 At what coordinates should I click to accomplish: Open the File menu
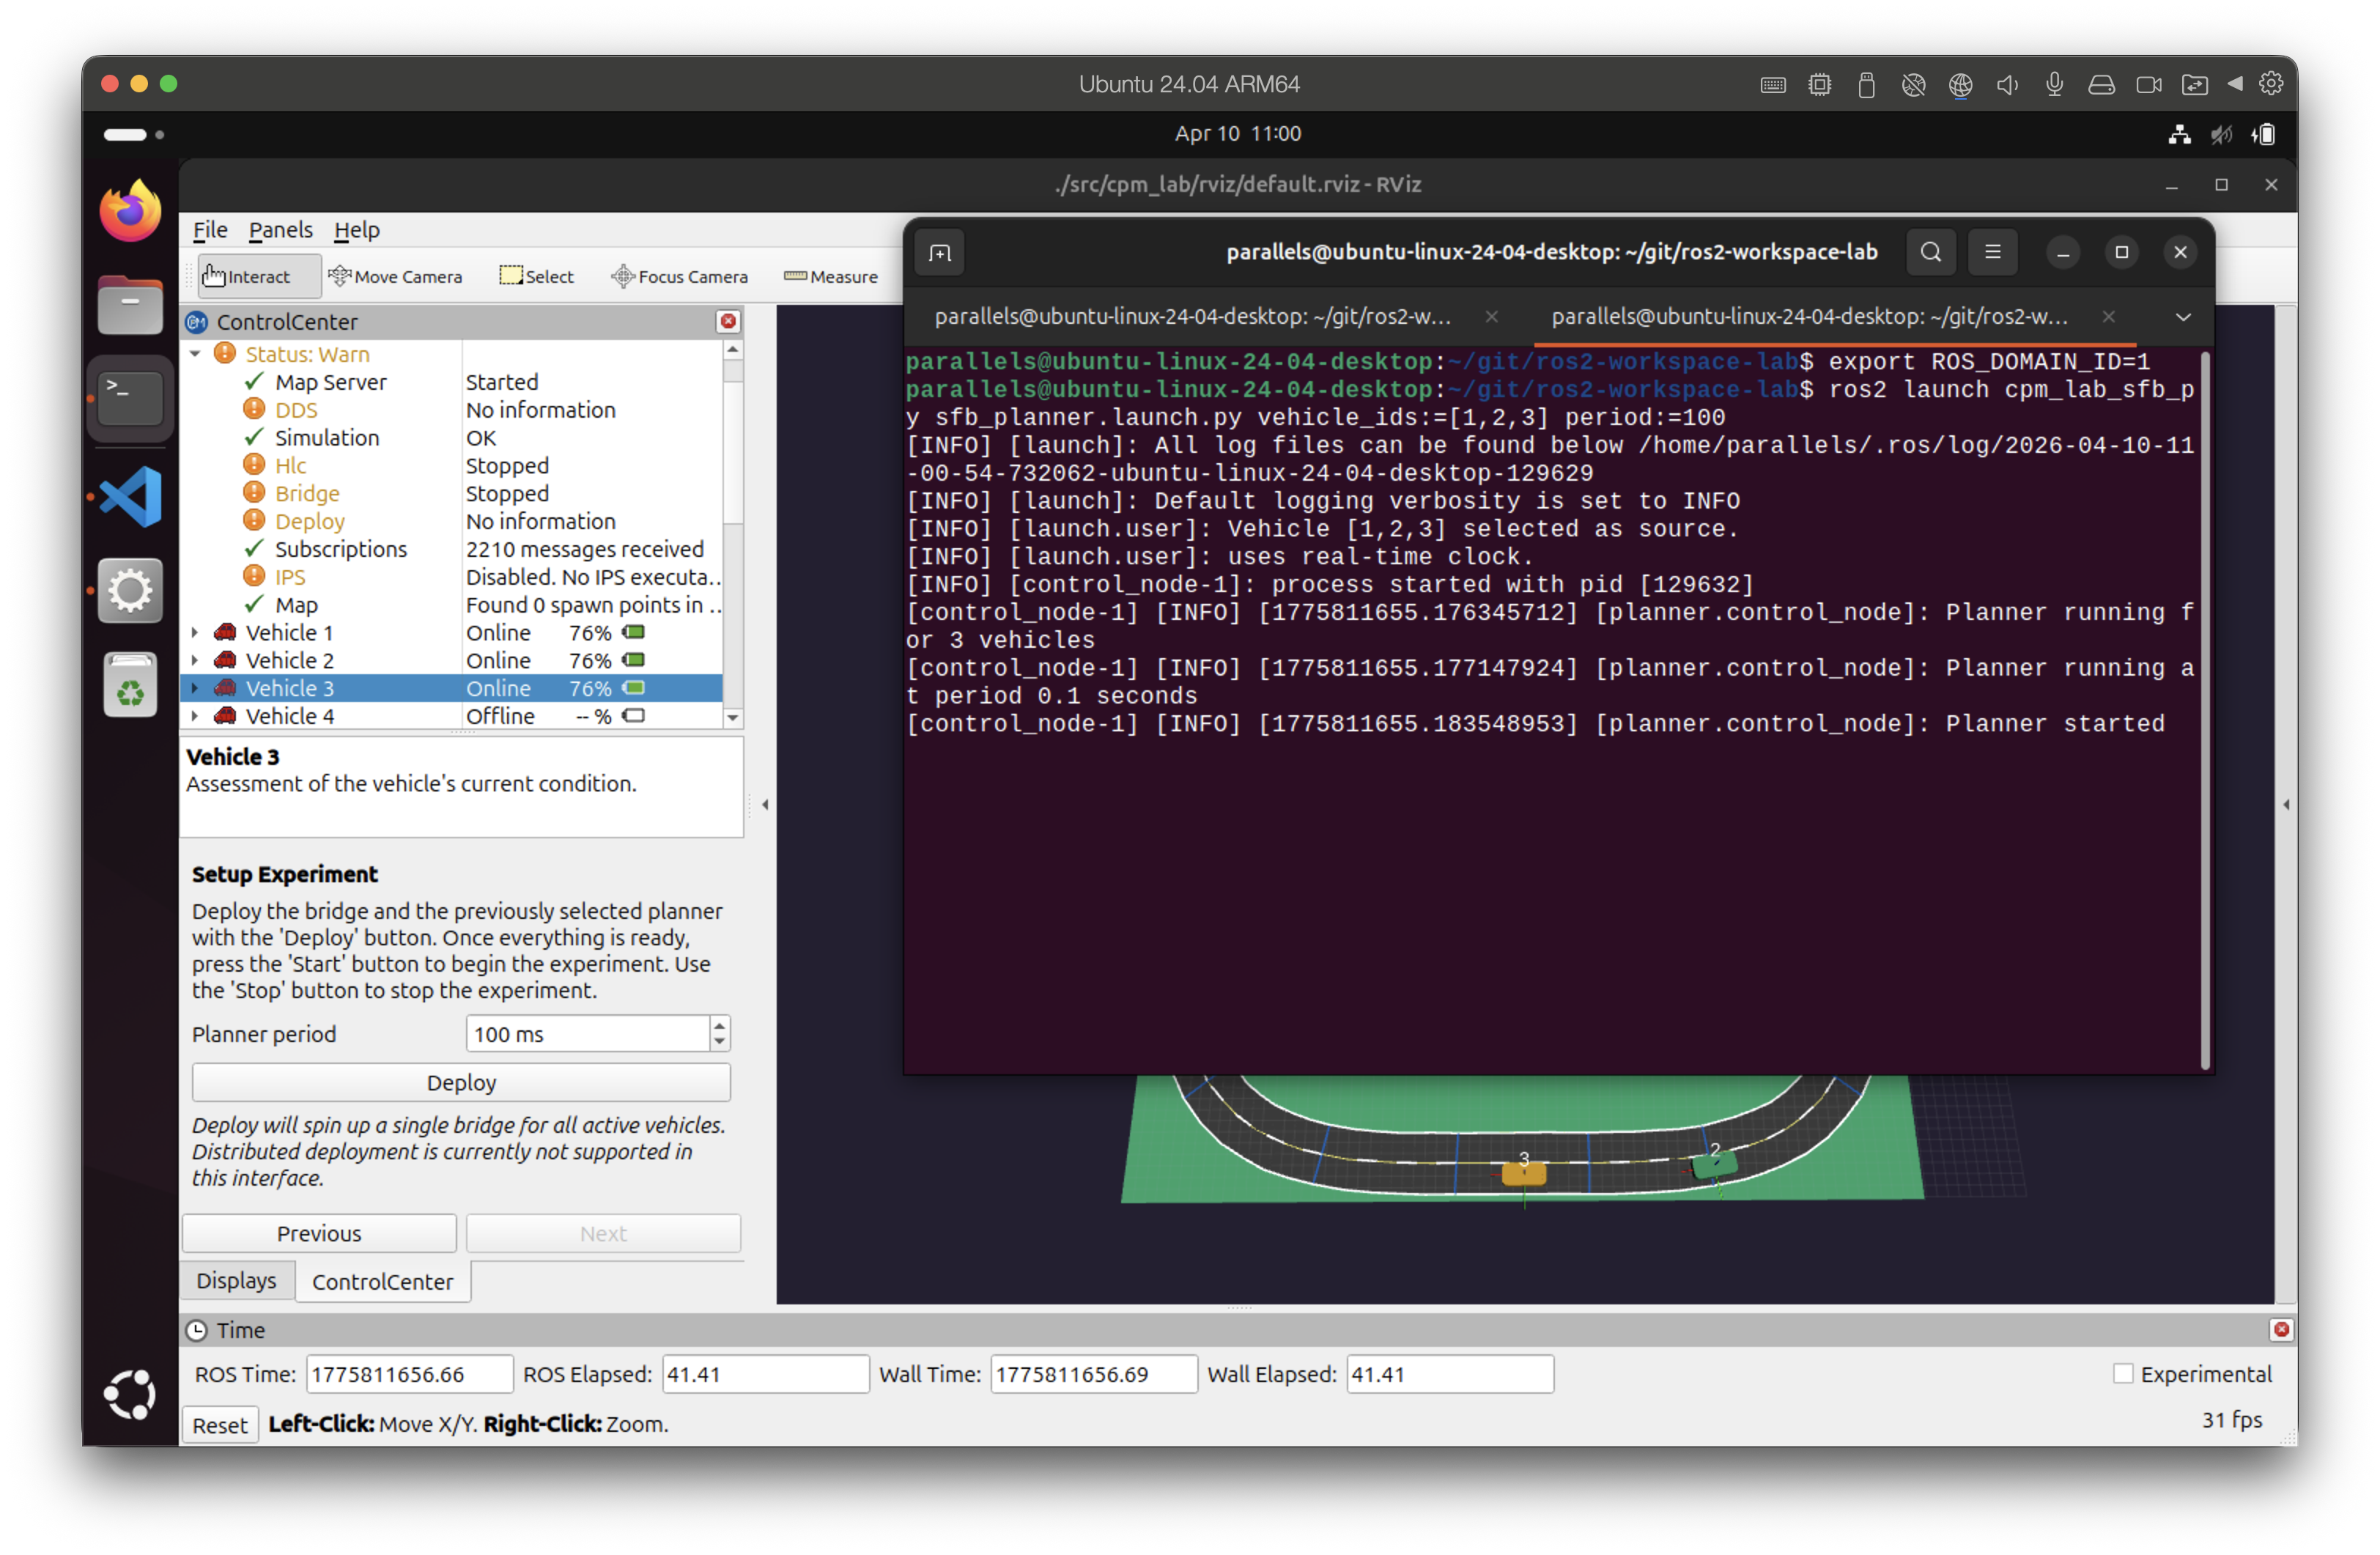pos(210,230)
